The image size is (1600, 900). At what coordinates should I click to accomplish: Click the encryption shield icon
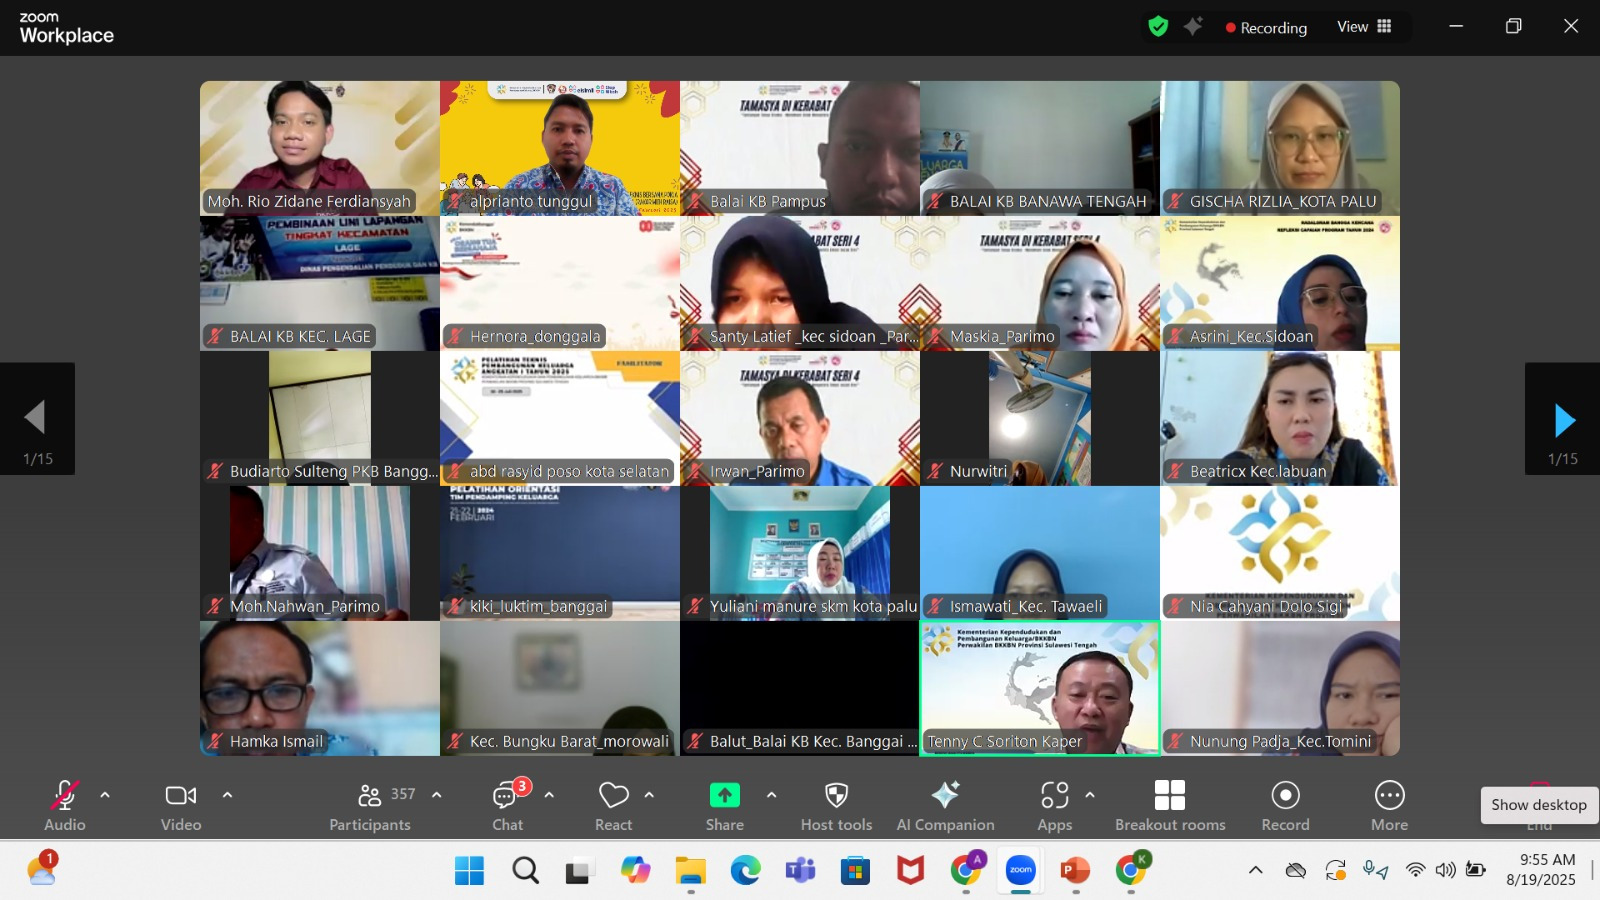(x=1158, y=27)
